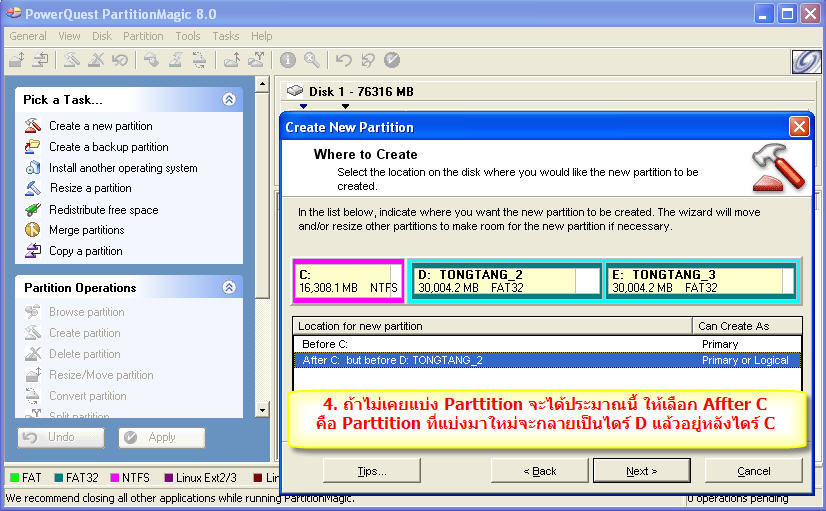This screenshot has width=826, height=511.
Task: Click the Apply checkmark toolbar icon
Action: pyautogui.click(x=392, y=60)
